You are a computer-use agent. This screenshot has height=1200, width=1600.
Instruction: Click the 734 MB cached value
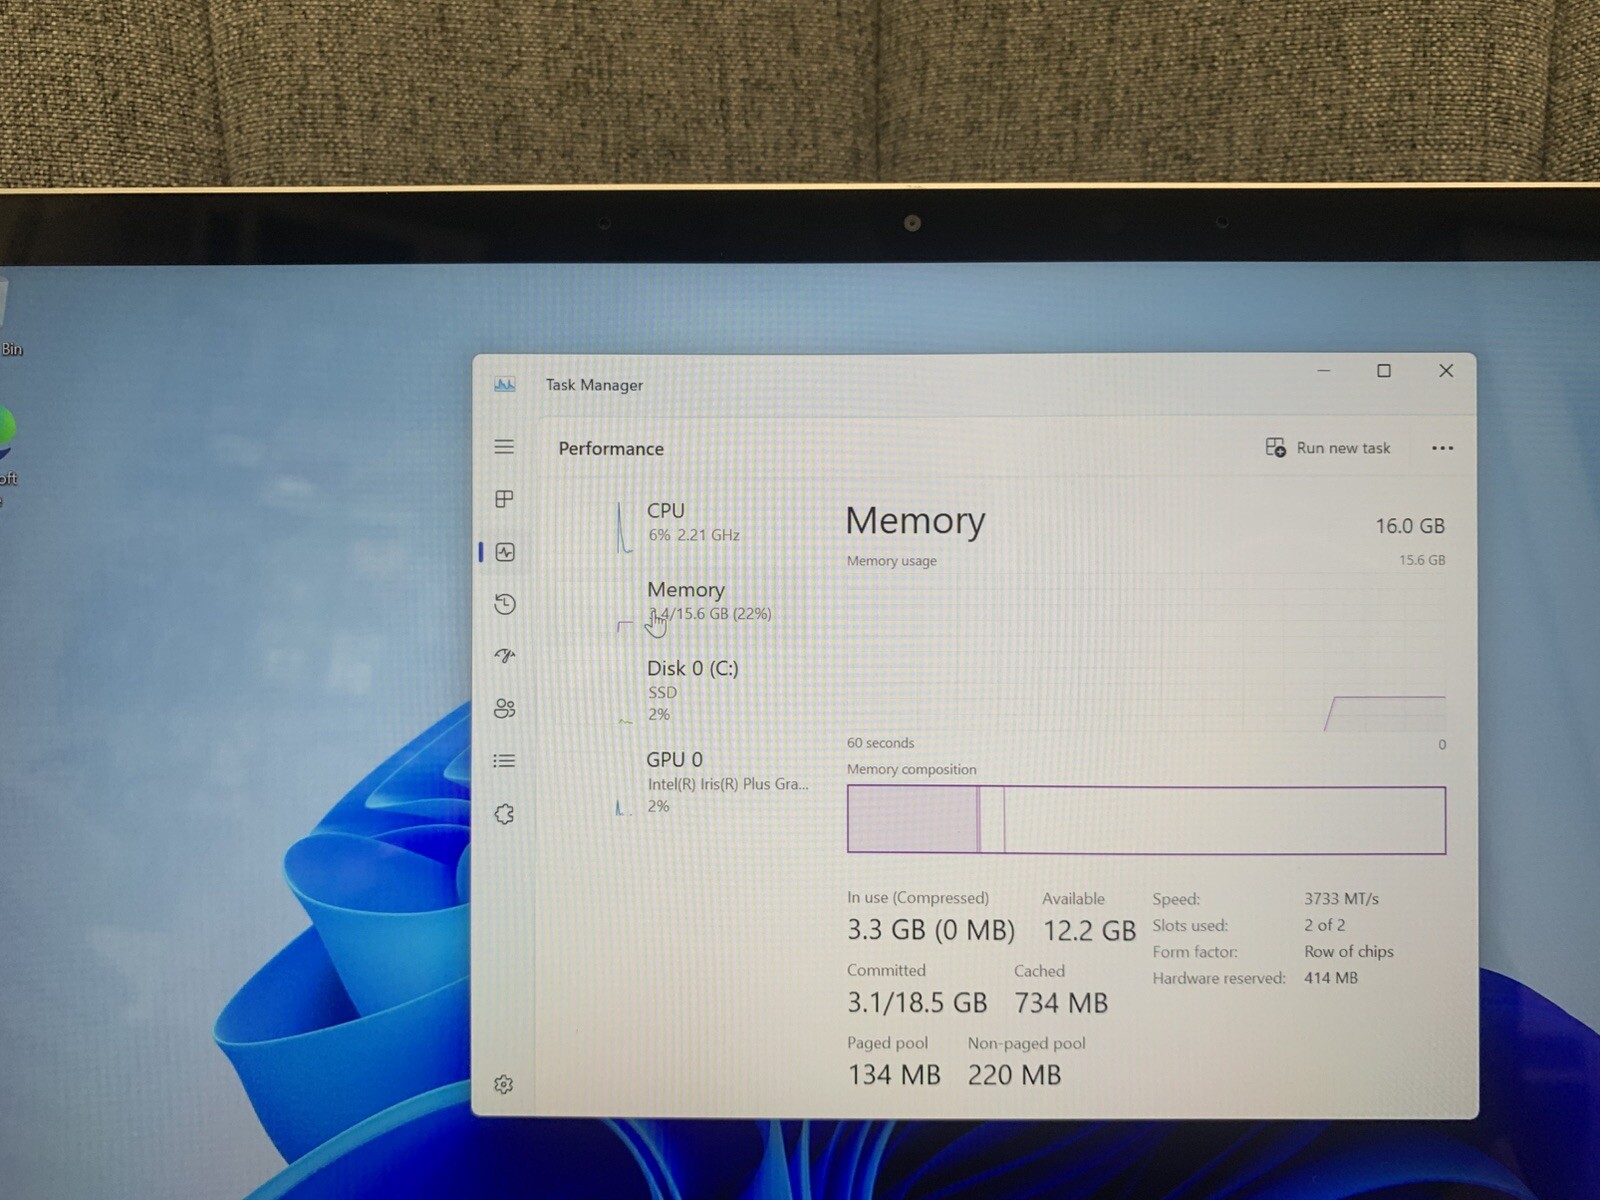(x=1061, y=1003)
